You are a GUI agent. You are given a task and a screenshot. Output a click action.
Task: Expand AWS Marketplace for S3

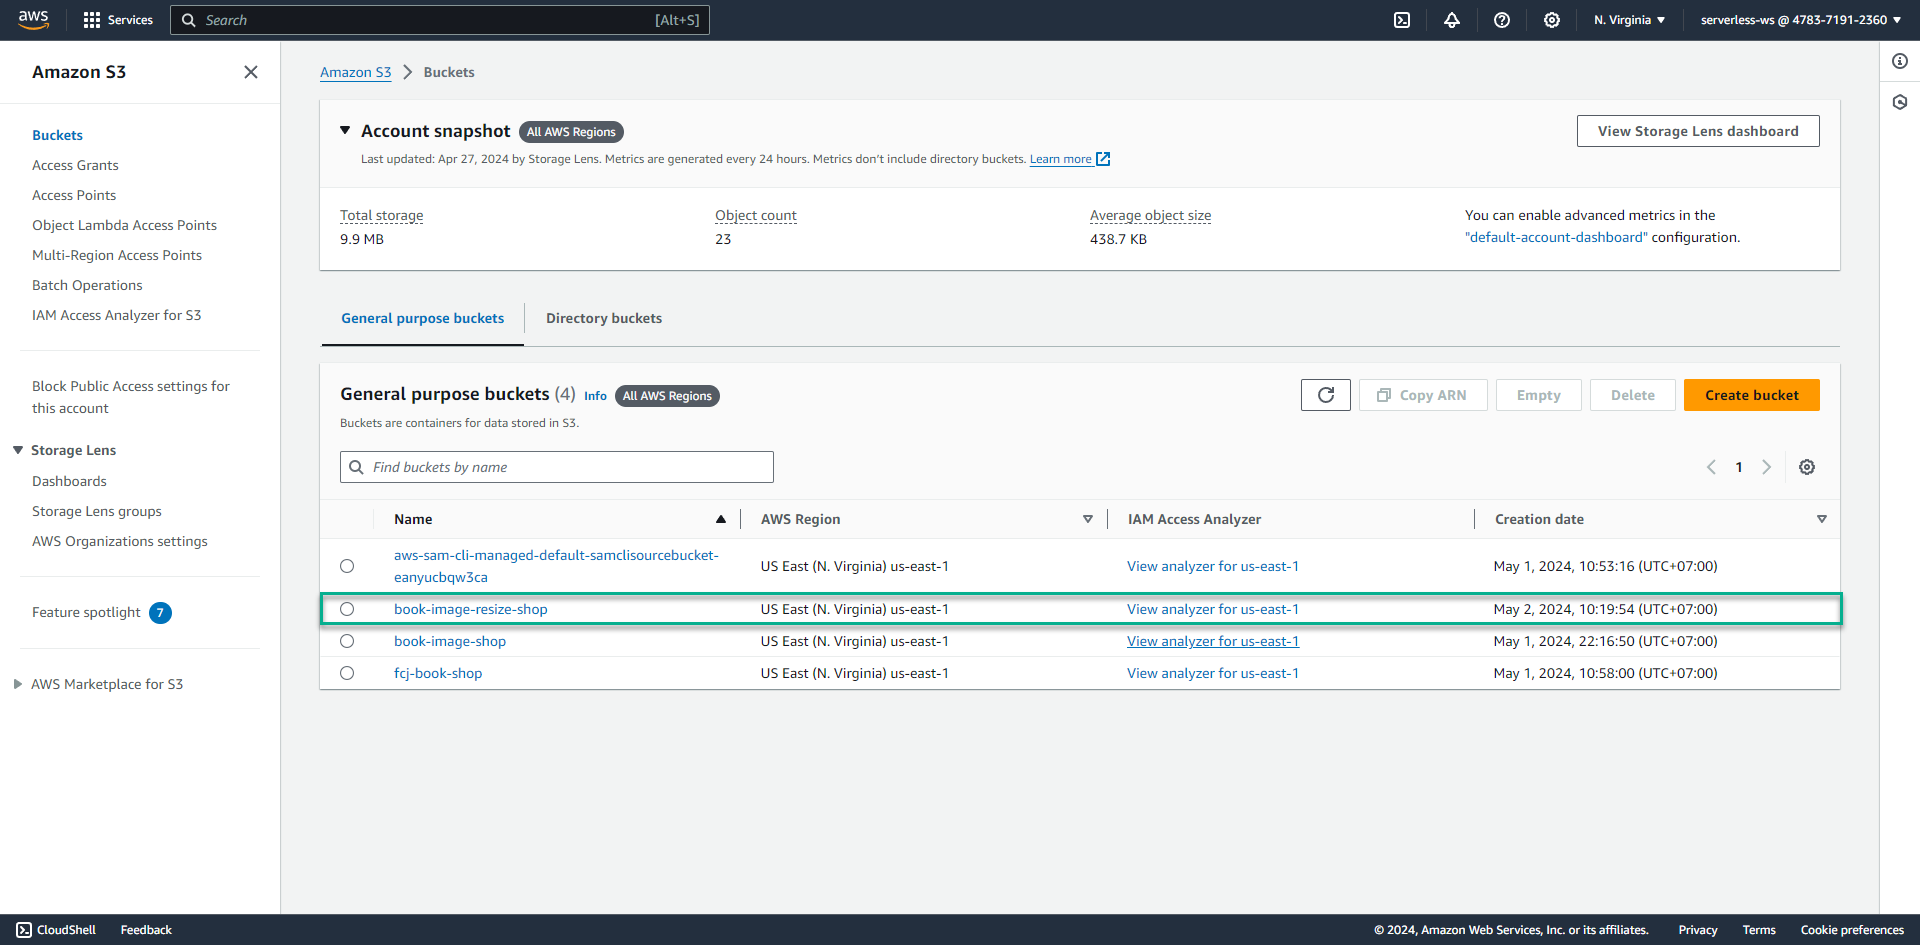(18, 684)
